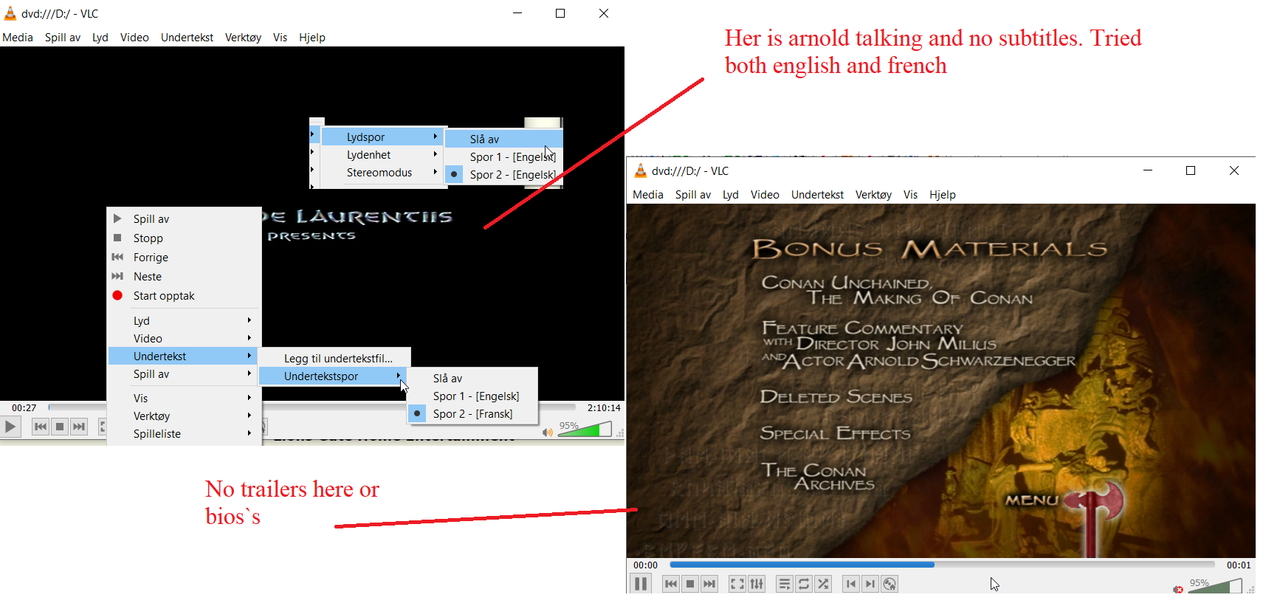The height and width of the screenshot is (603, 1280).
Task: Open Vis menu in right VLC window
Action: pyautogui.click(x=910, y=195)
